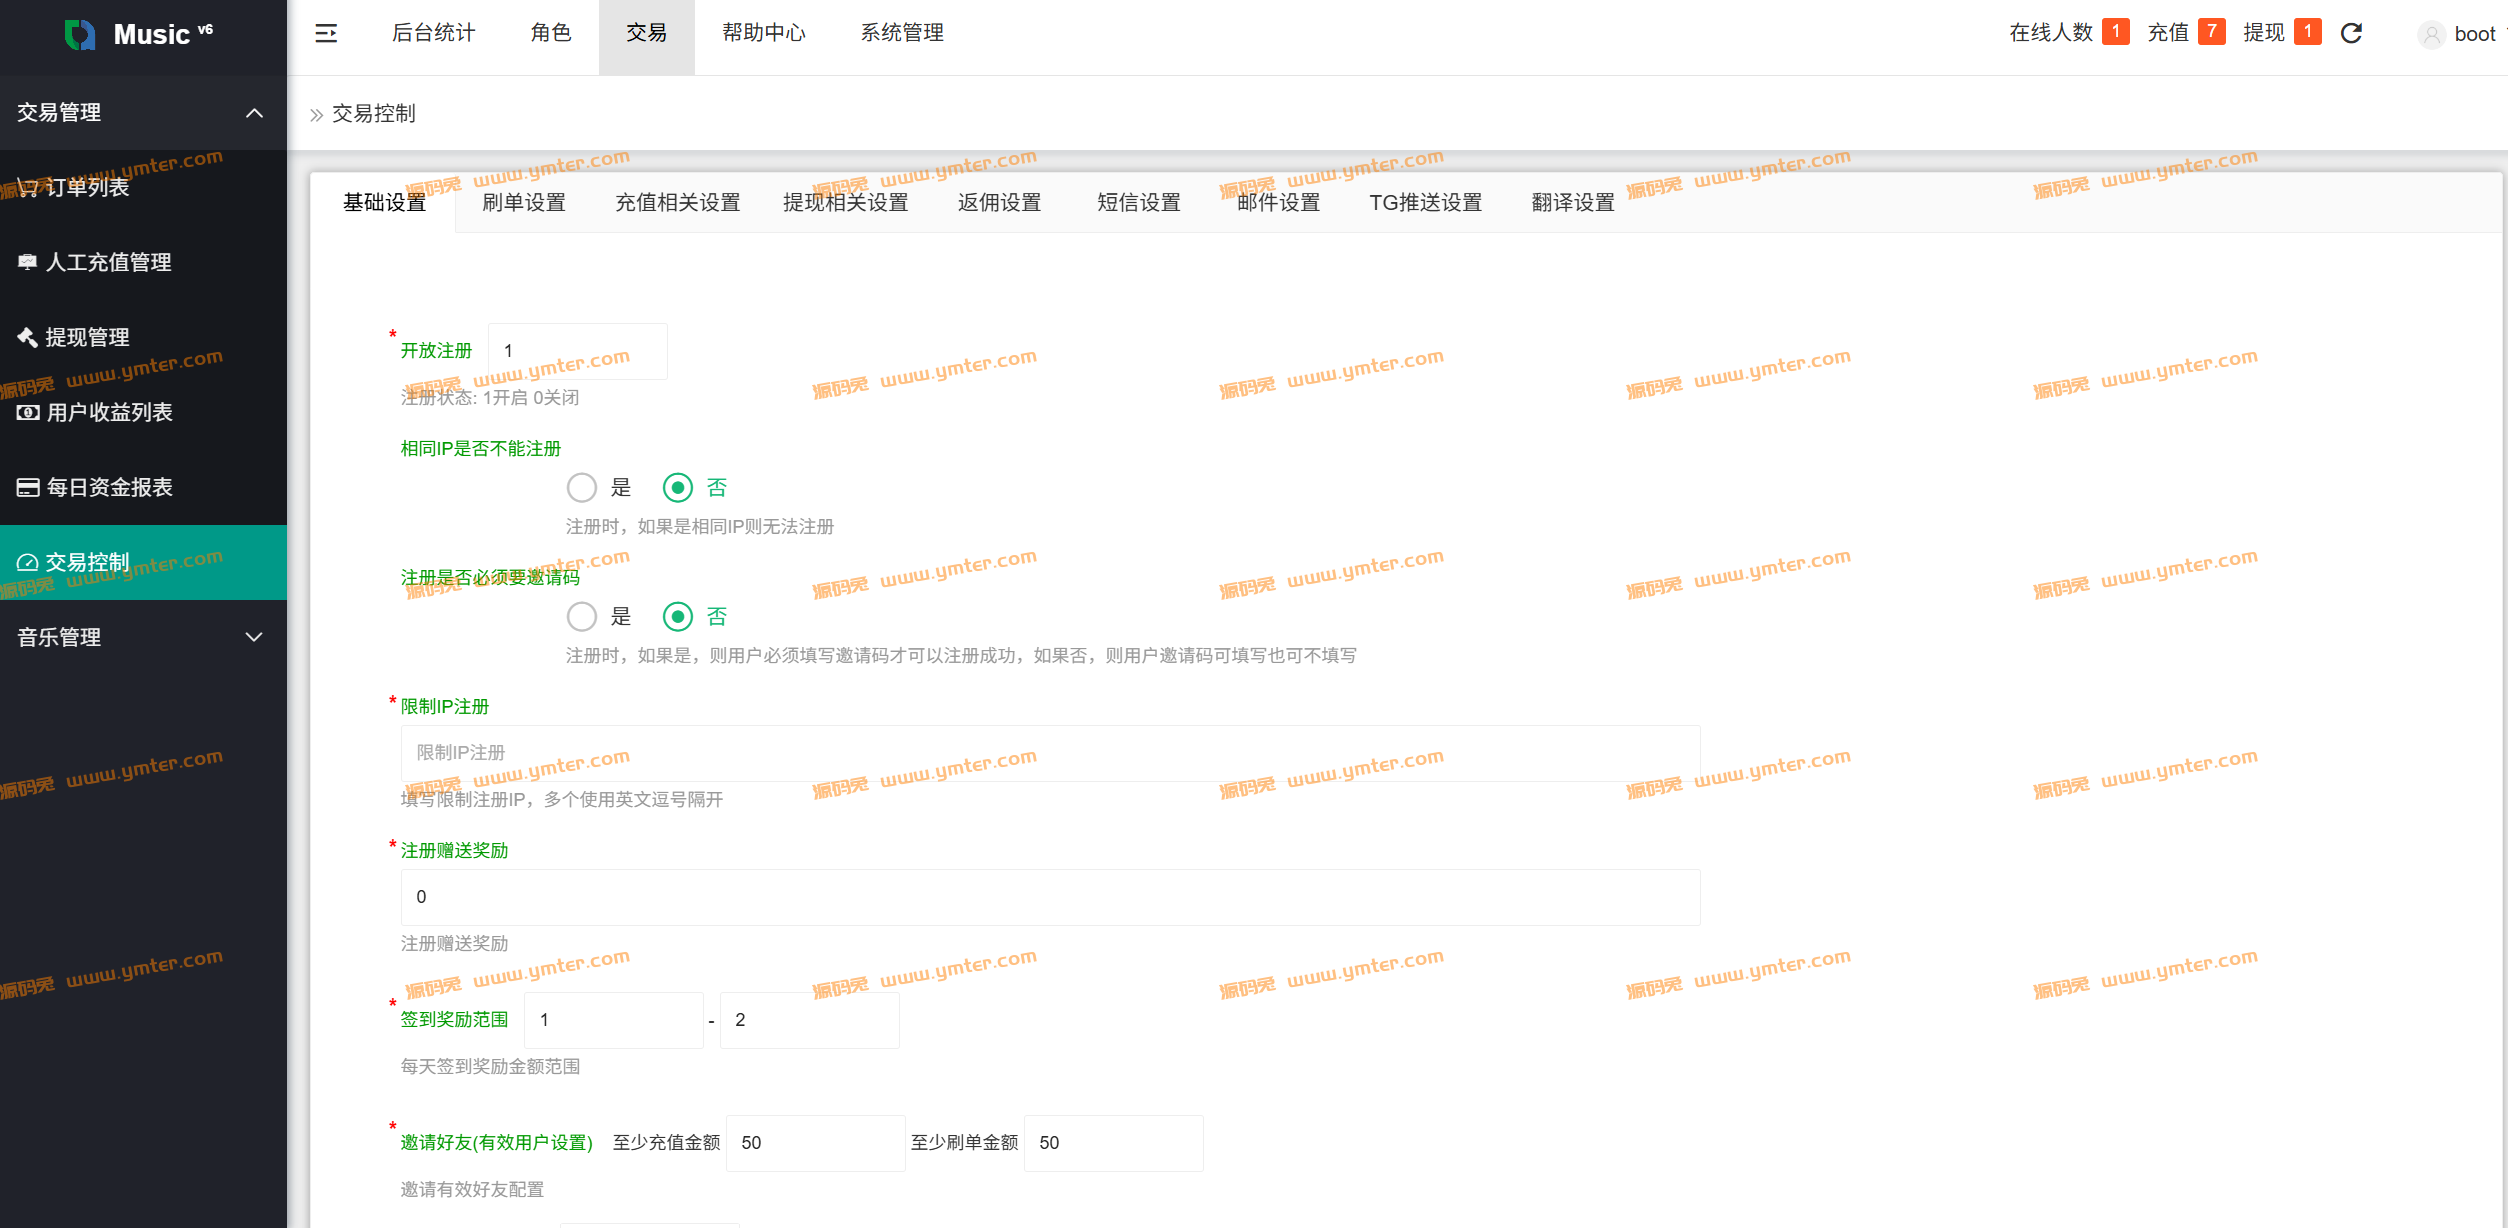Click the 限制IP注册 input field
Screen dimensions: 2508x1228
tap(1050, 753)
